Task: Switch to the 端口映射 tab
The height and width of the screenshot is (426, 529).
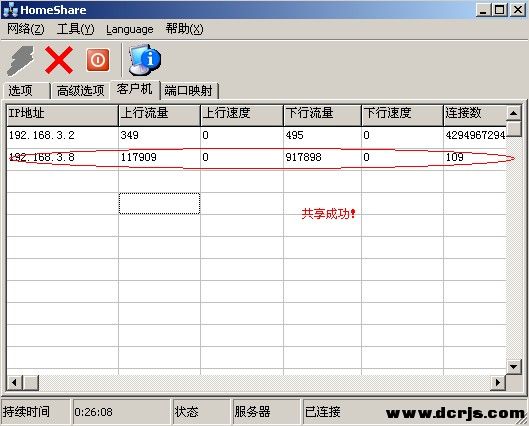Action: (190, 91)
